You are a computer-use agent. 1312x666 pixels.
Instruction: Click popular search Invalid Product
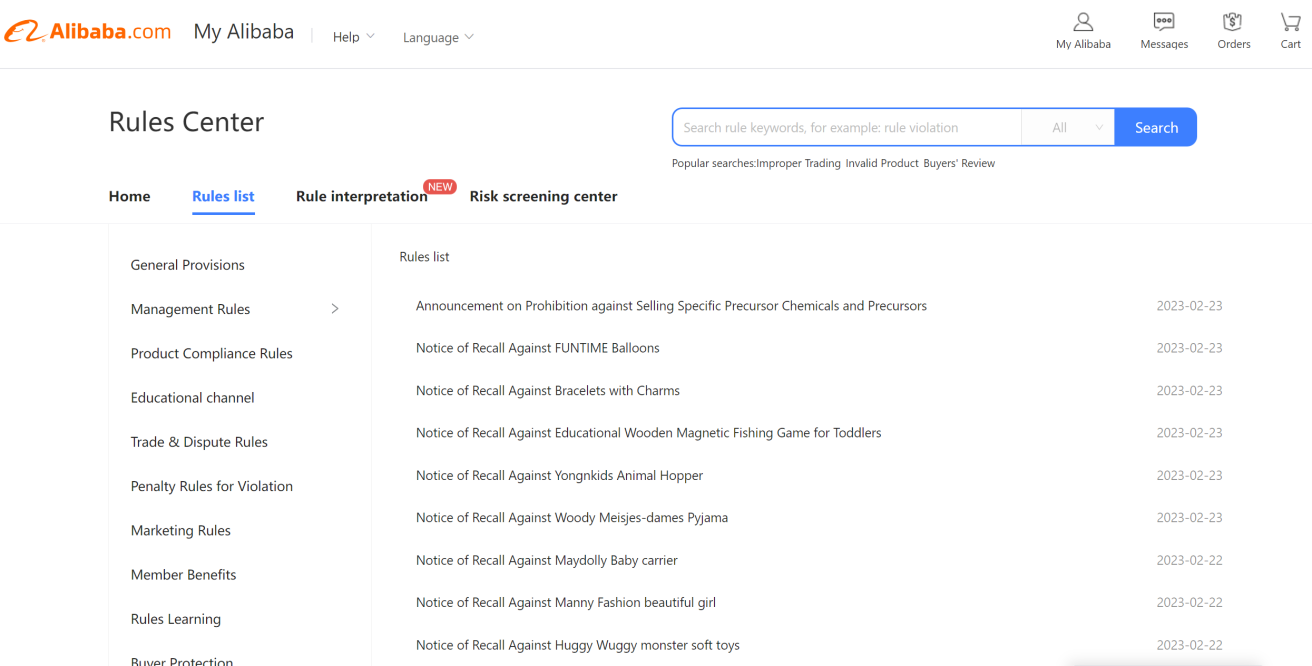click(882, 163)
